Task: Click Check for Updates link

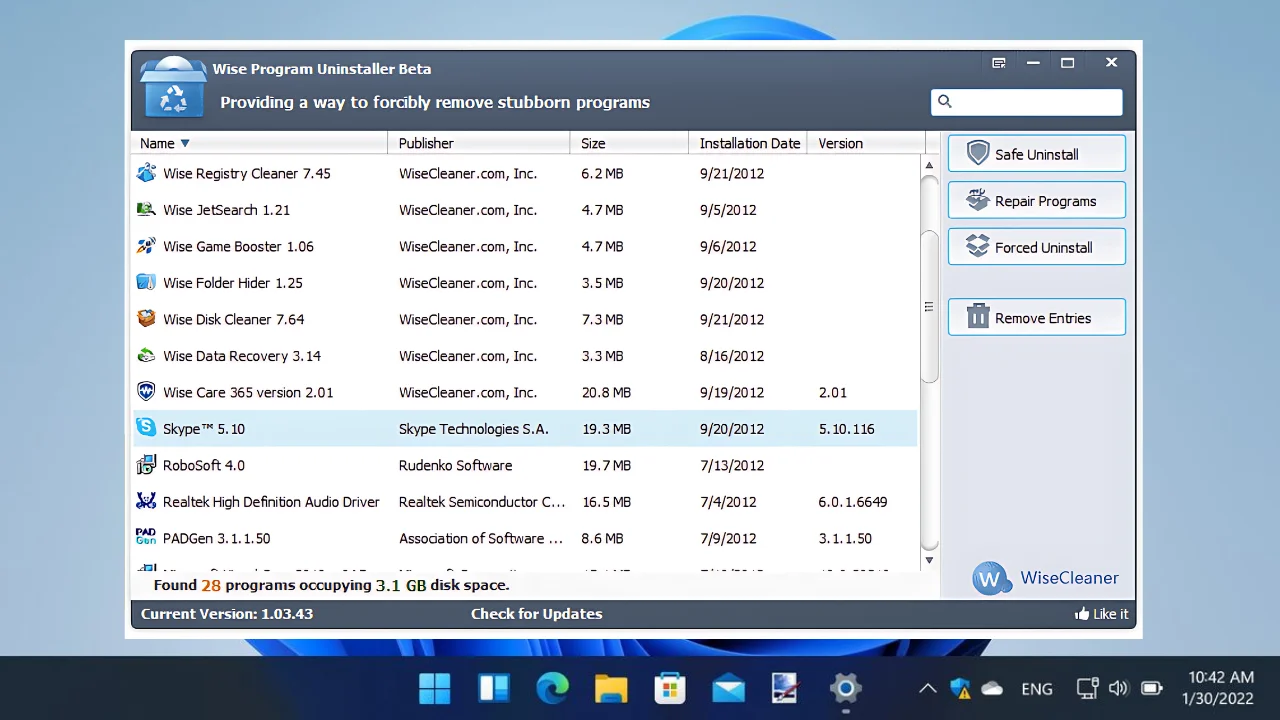Action: 536,614
